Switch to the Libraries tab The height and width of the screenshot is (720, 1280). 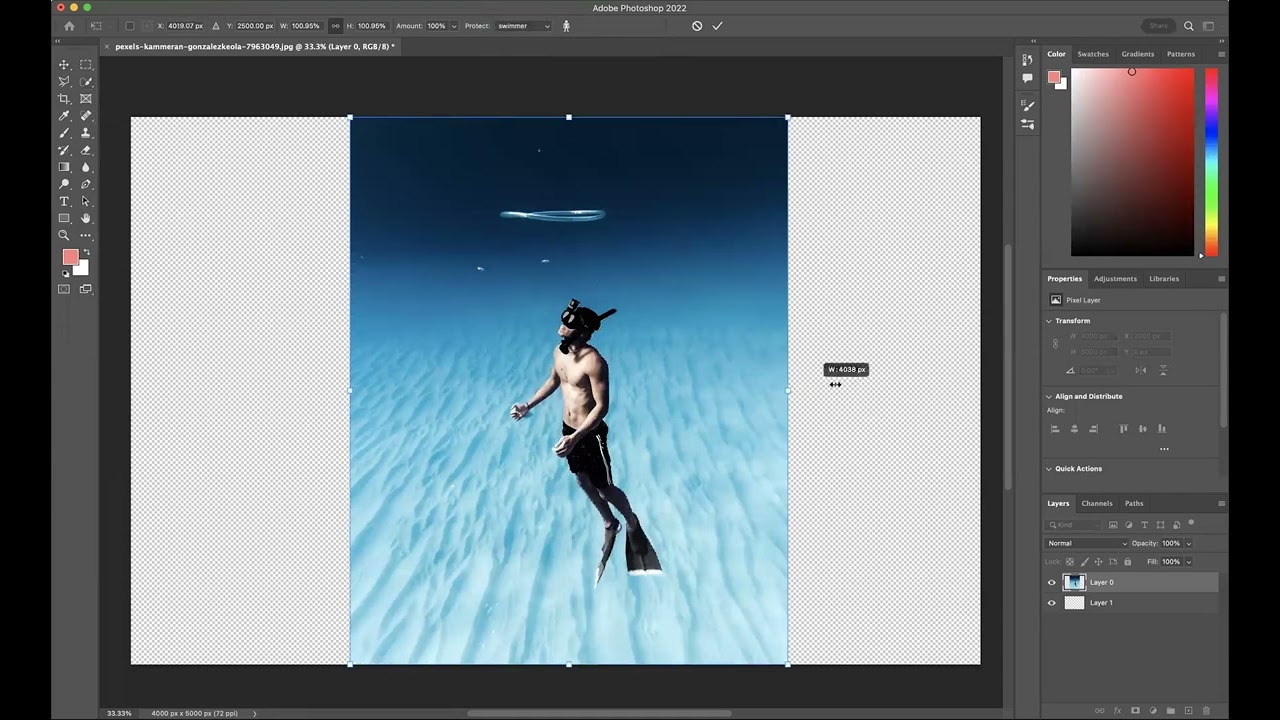pos(1164,279)
